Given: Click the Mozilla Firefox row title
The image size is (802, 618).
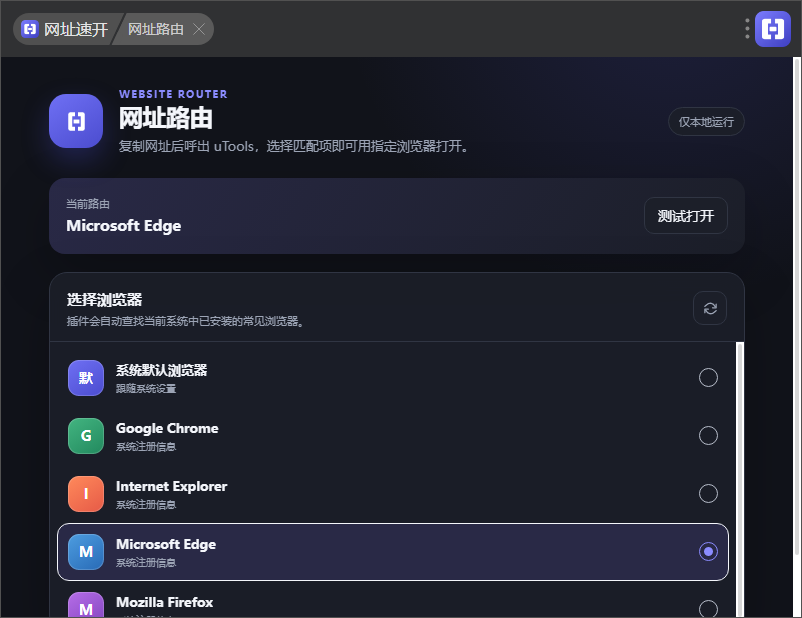Looking at the screenshot, I should tap(164, 602).
